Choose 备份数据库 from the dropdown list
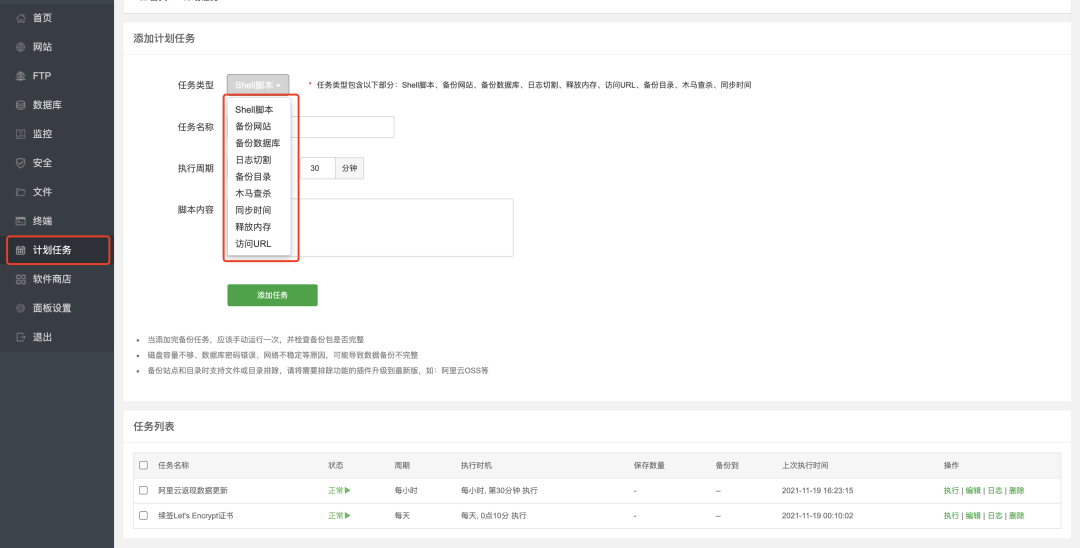Viewport: 1080px width, 548px height. pos(257,143)
